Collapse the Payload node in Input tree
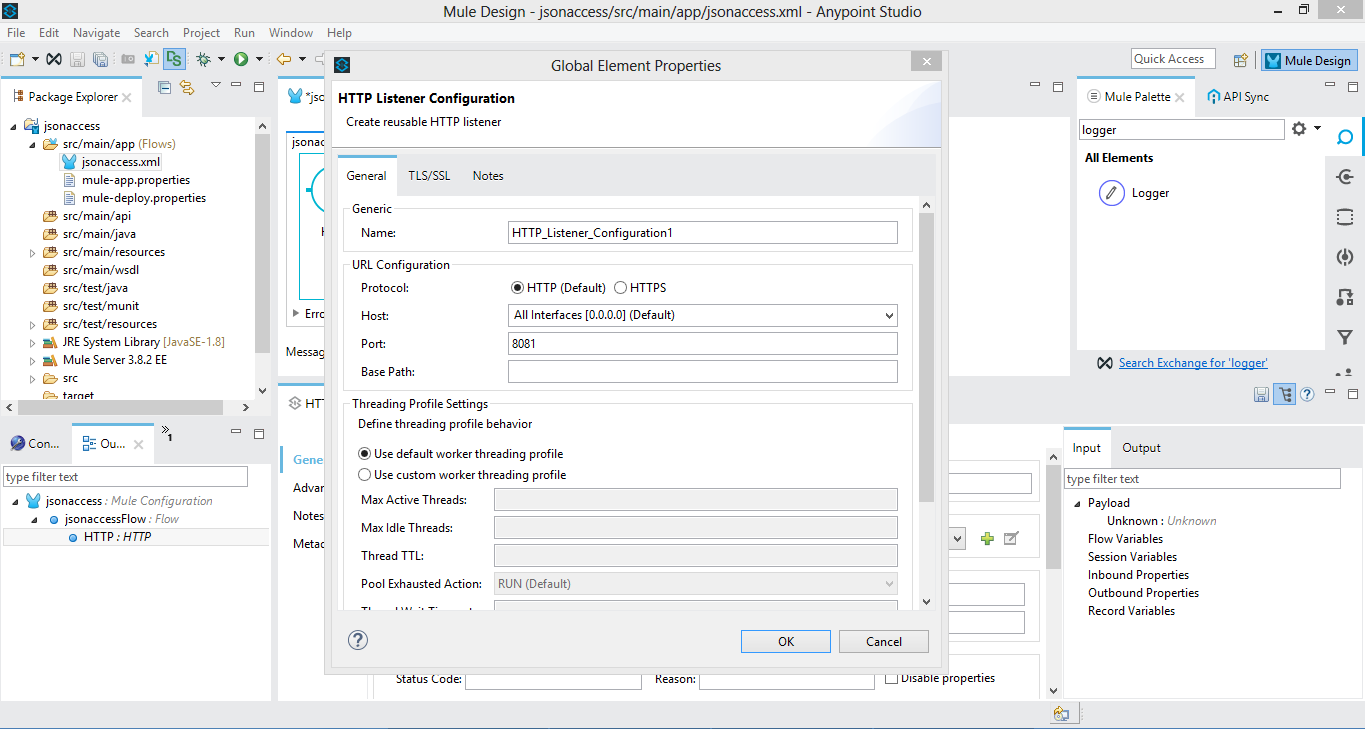 (x=1078, y=503)
